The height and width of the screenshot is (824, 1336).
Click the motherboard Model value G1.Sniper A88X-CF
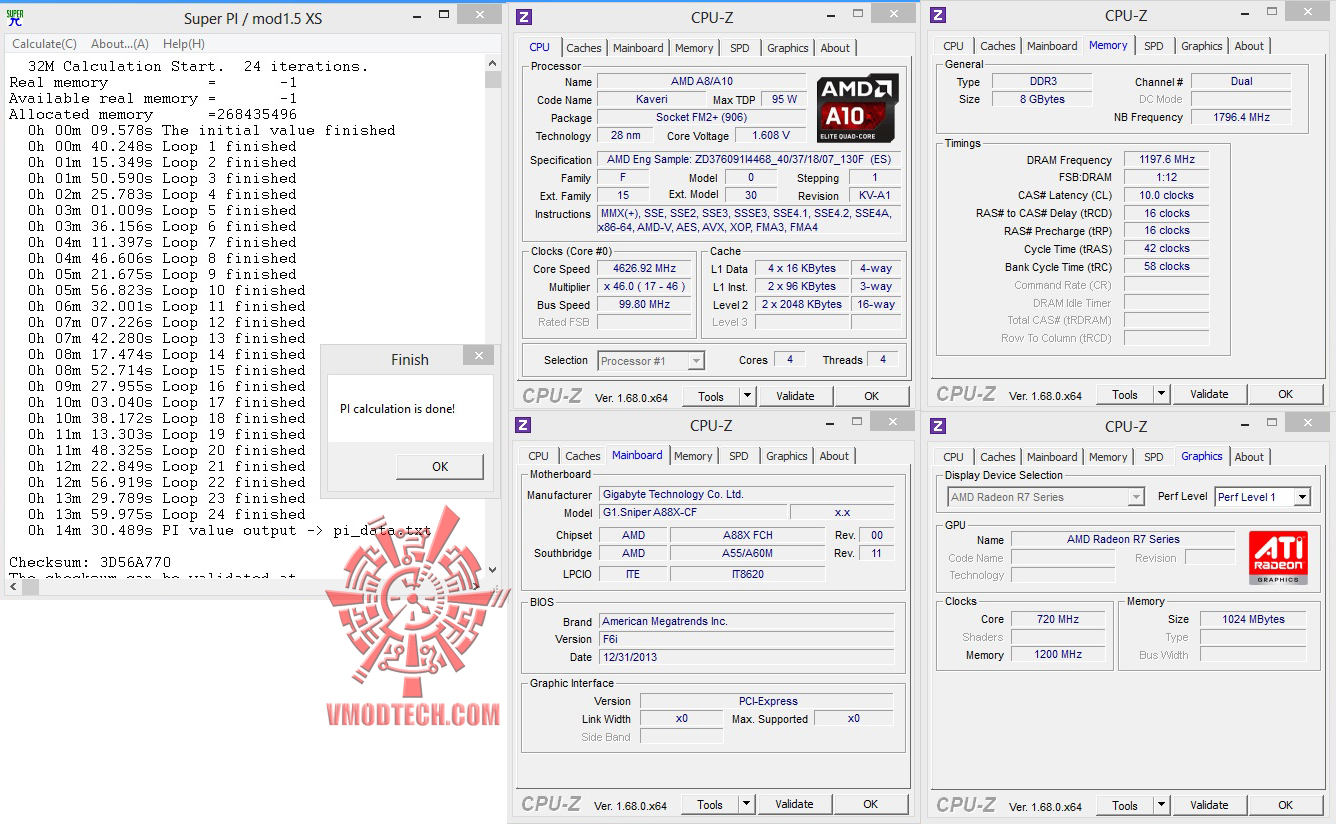(692, 513)
